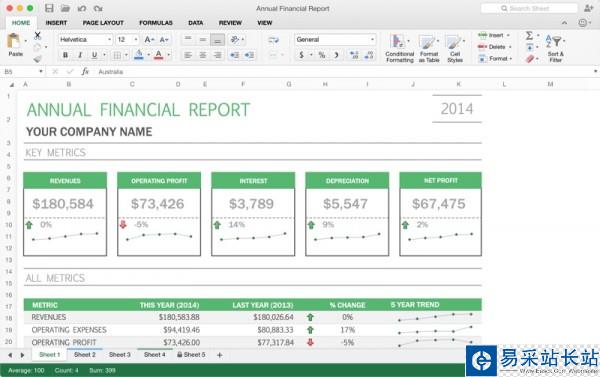Screen dimensions: 600x377
Task: Add a new sheet with plus button
Action: tap(220, 355)
